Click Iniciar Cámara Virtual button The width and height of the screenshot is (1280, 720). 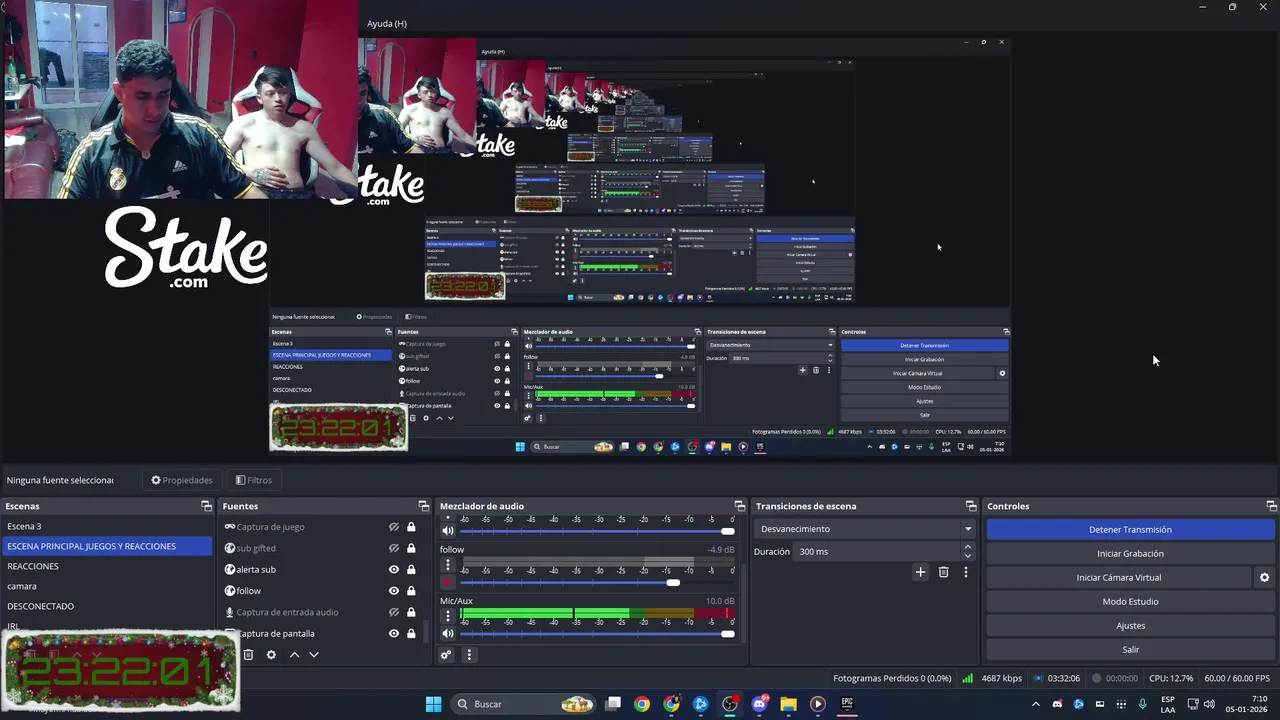click(1119, 577)
